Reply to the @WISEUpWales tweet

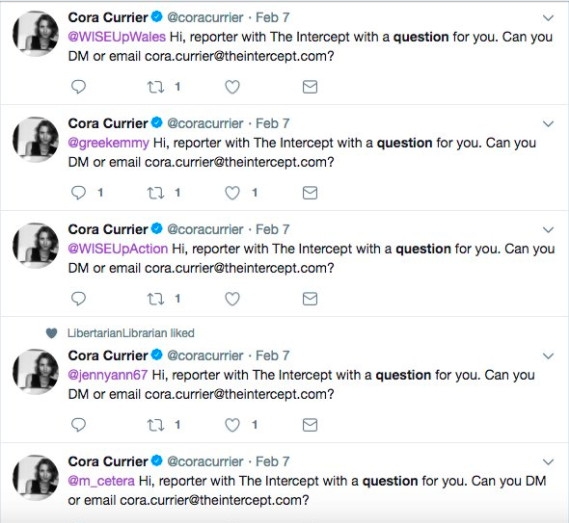[x=78, y=87]
